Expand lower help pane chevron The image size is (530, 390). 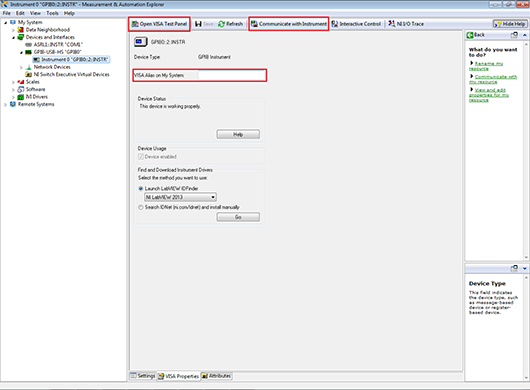[x=525, y=268]
